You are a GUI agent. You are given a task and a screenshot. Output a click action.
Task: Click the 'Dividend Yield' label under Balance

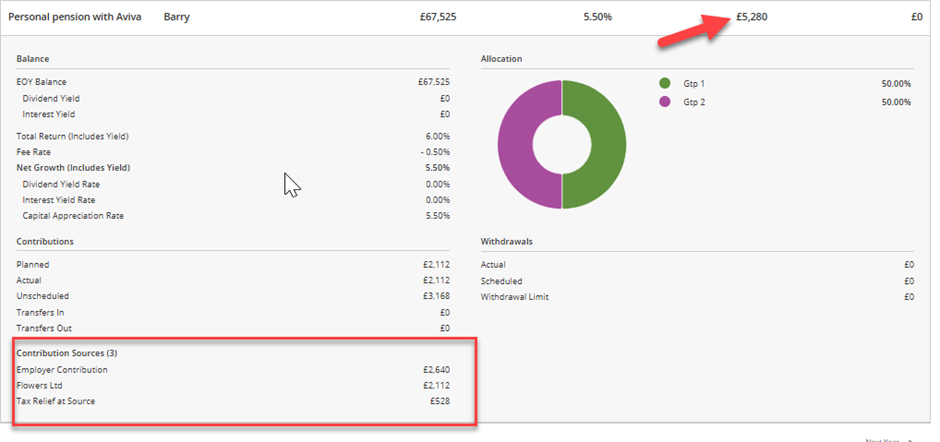(51, 98)
